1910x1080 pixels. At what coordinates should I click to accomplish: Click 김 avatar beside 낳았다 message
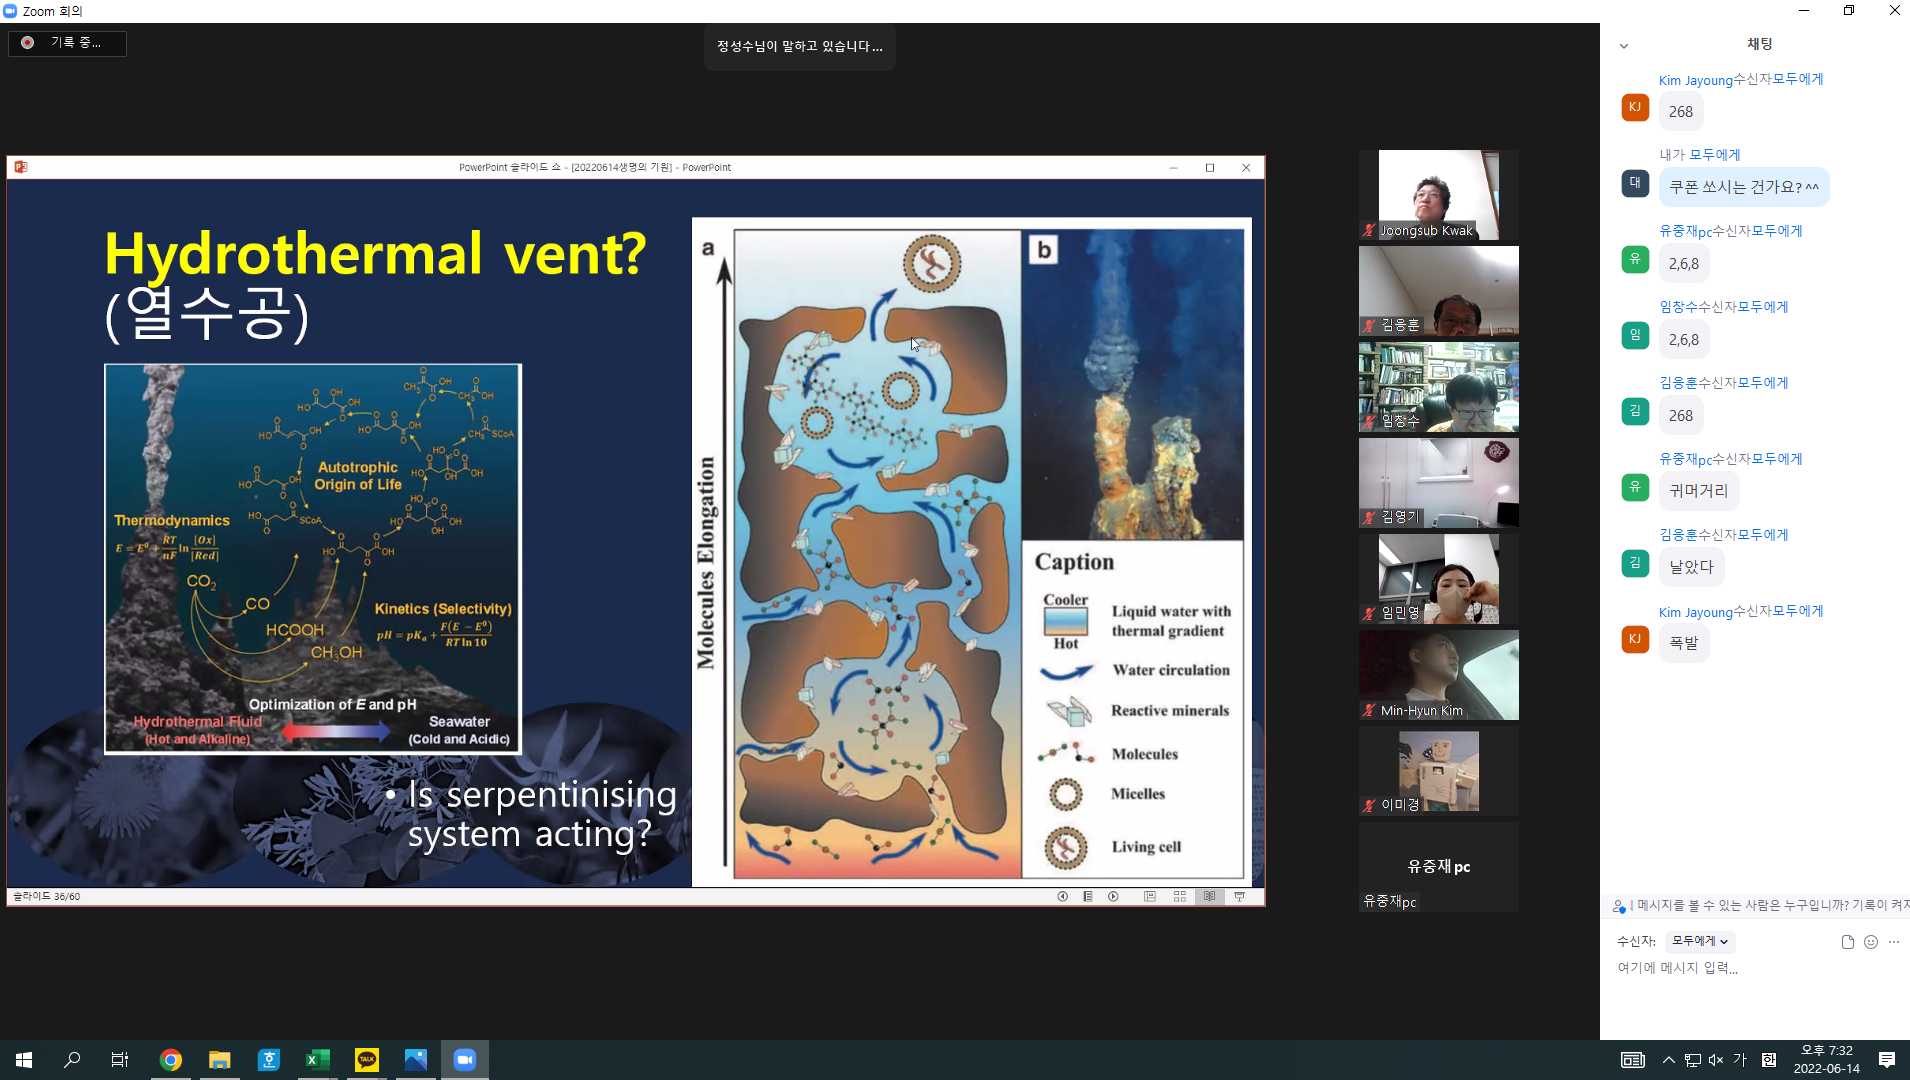(1635, 563)
